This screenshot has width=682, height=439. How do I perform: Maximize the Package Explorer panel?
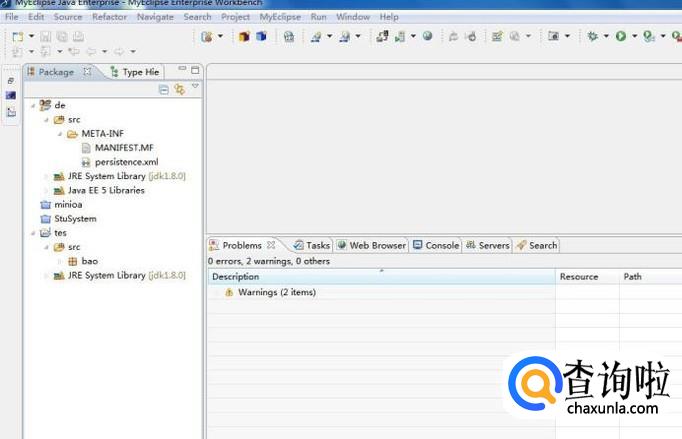[195, 70]
